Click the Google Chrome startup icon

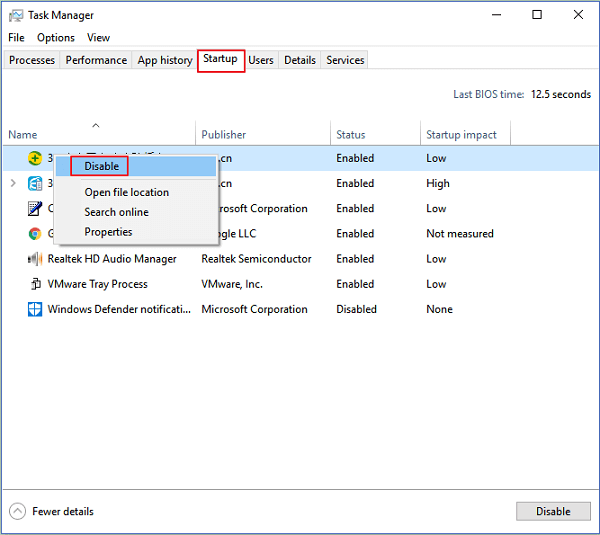point(35,234)
